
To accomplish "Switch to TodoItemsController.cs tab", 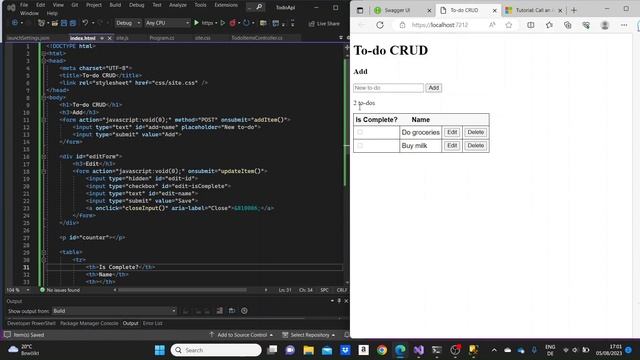I will tap(257, 38).
